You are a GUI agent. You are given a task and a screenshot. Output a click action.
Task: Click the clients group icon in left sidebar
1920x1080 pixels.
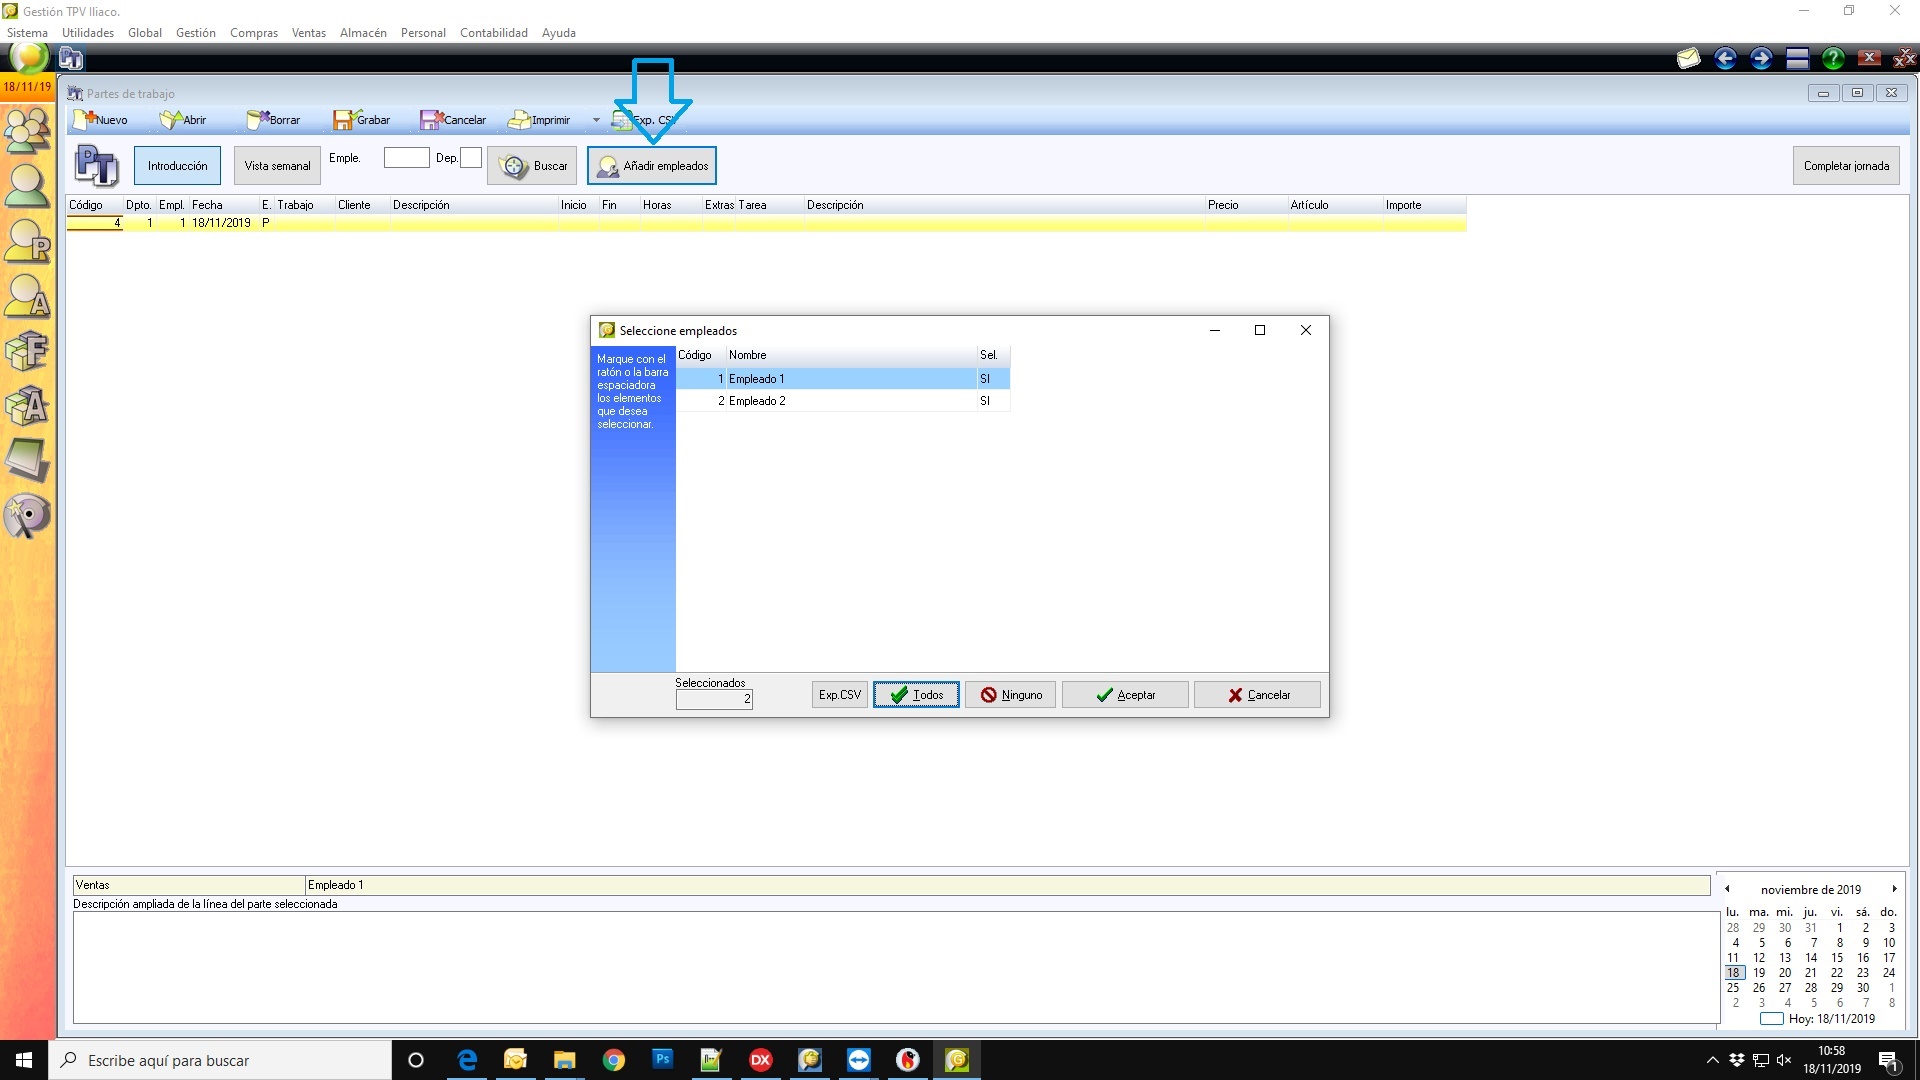pos(28,130)
